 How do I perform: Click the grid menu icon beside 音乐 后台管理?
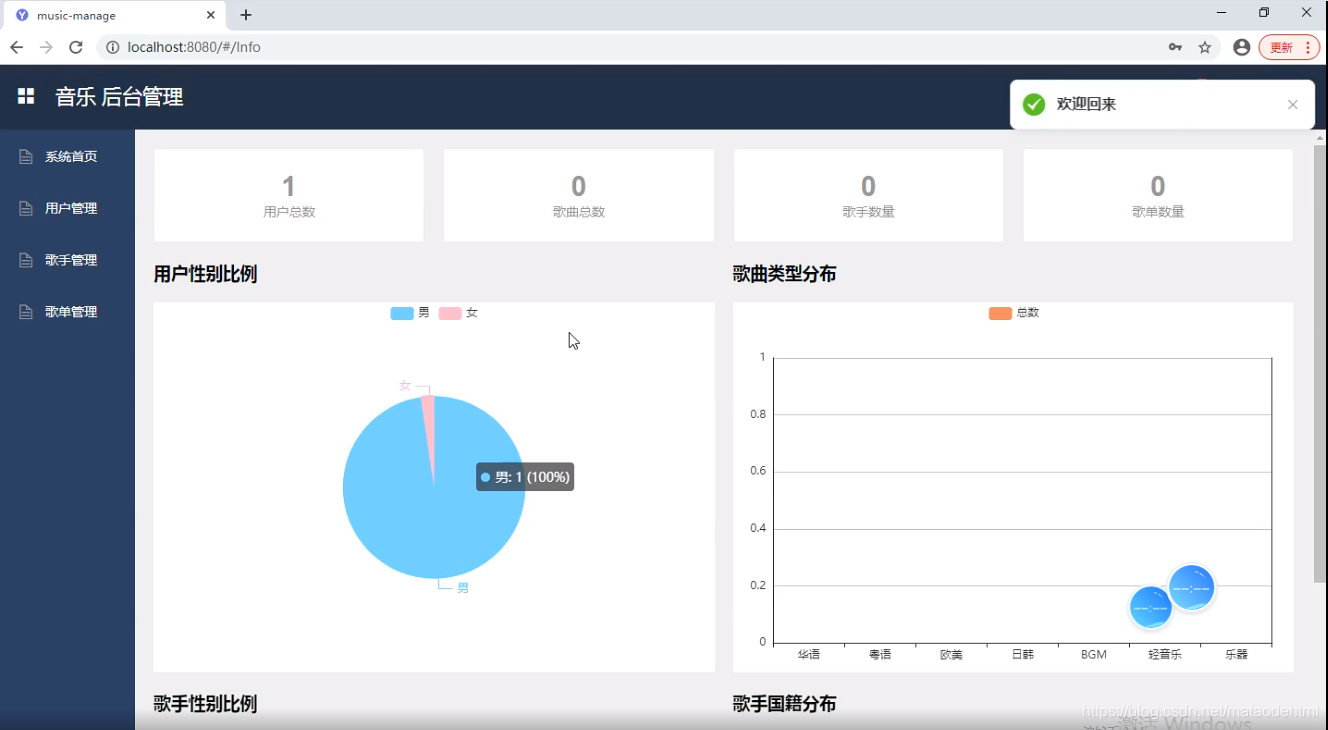[26, 96]
